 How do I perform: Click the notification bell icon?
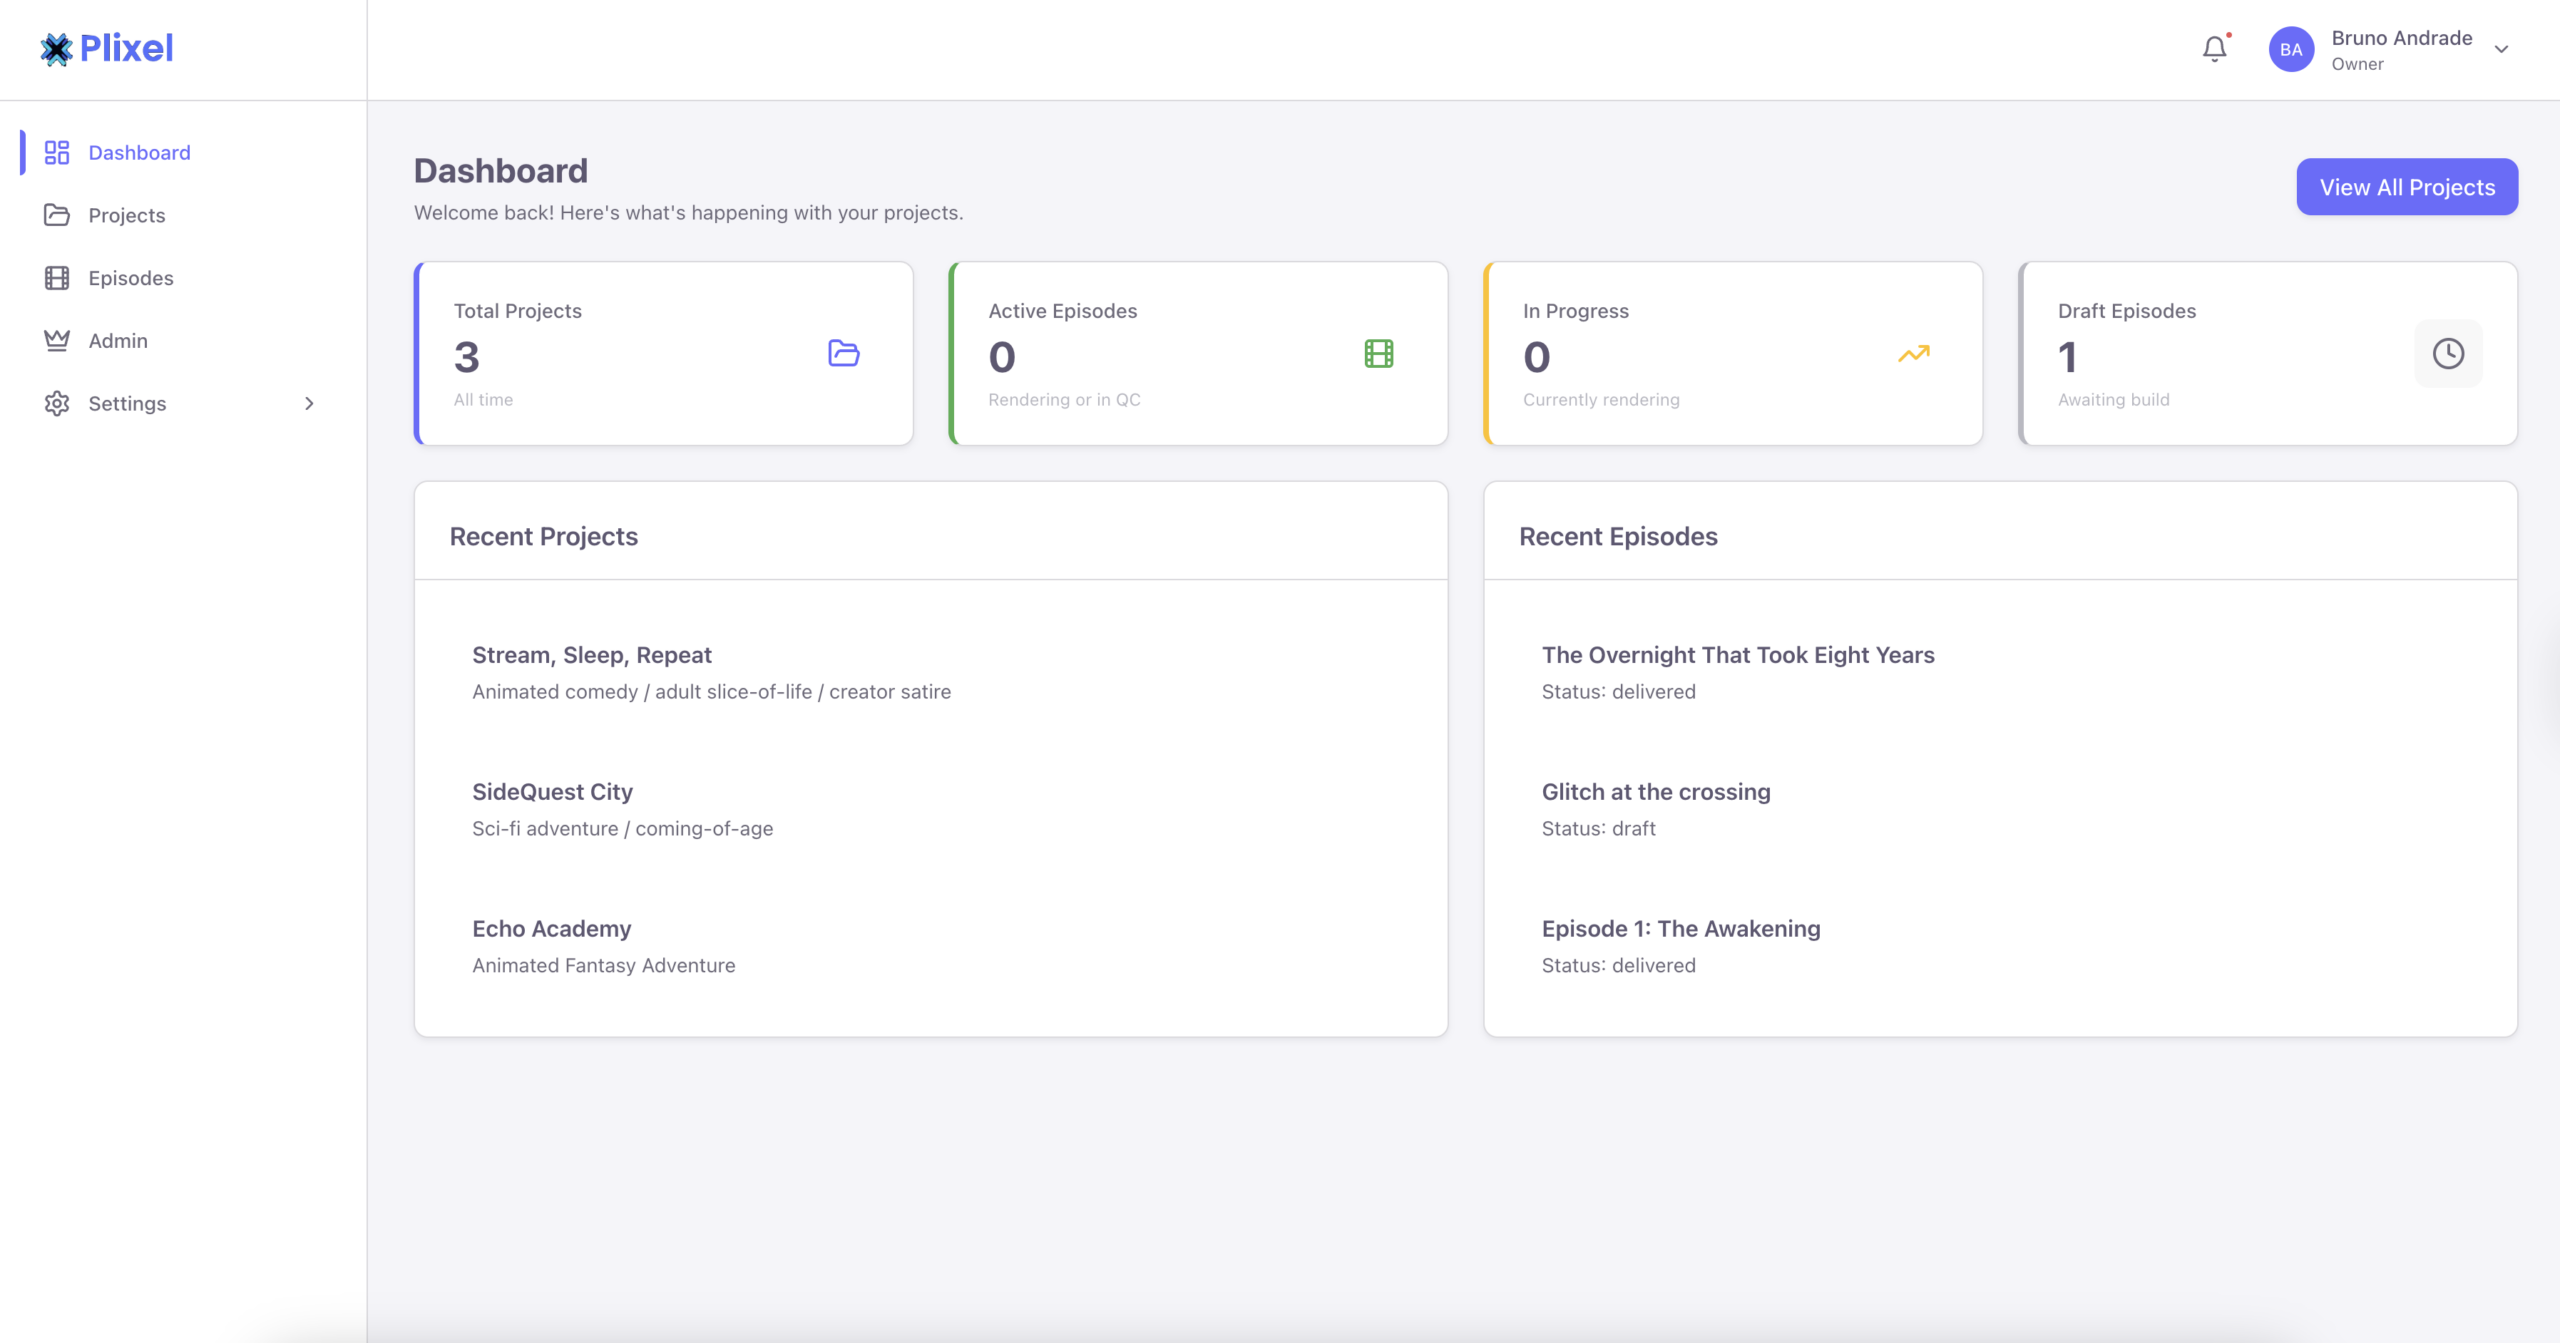click(x=2214, y=49)
